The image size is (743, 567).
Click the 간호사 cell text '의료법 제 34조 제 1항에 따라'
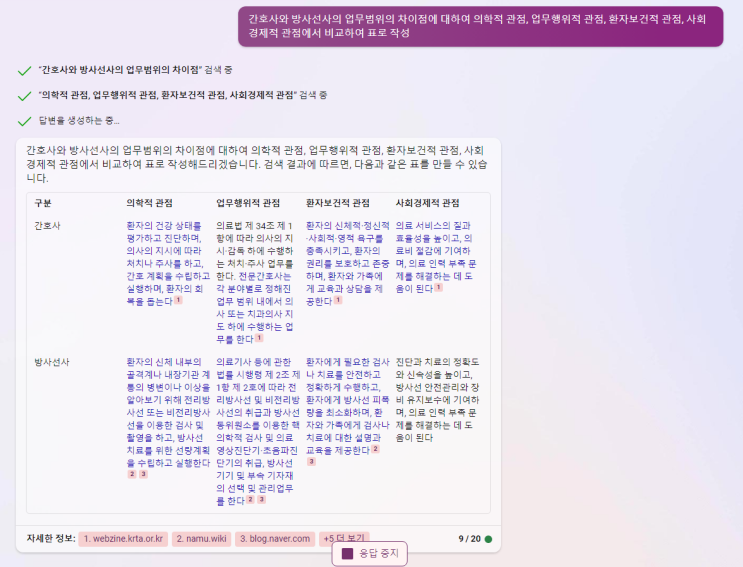[254, 232]
